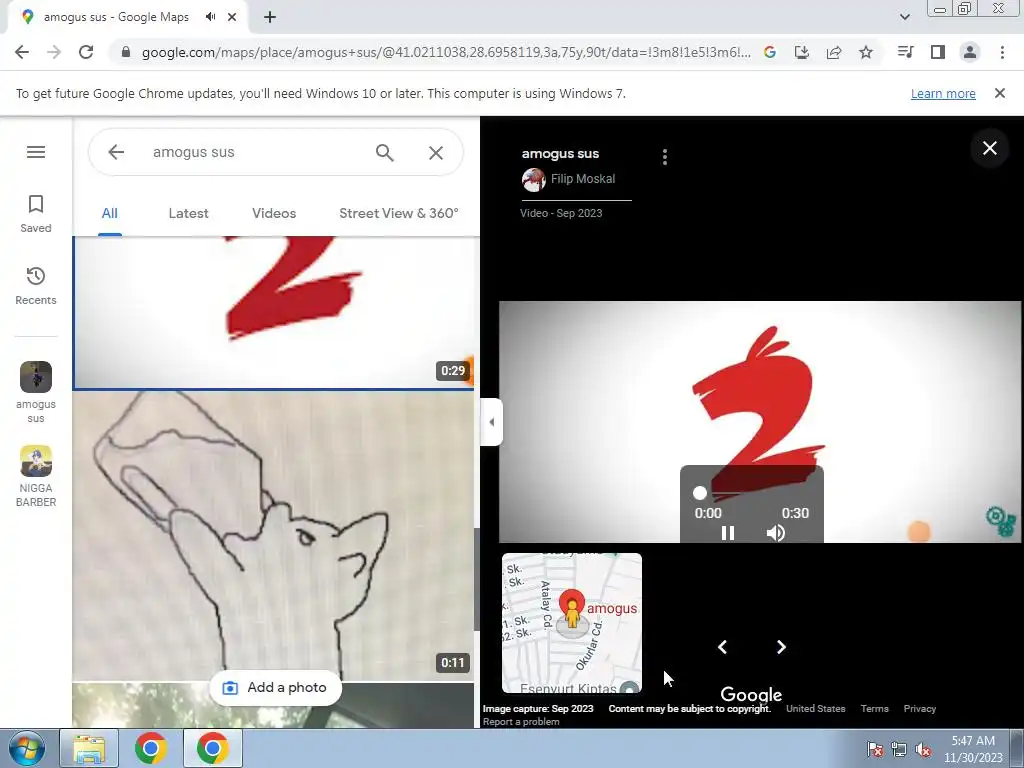Open the Chrome profile avatar menu

click(x=970, y=52)
